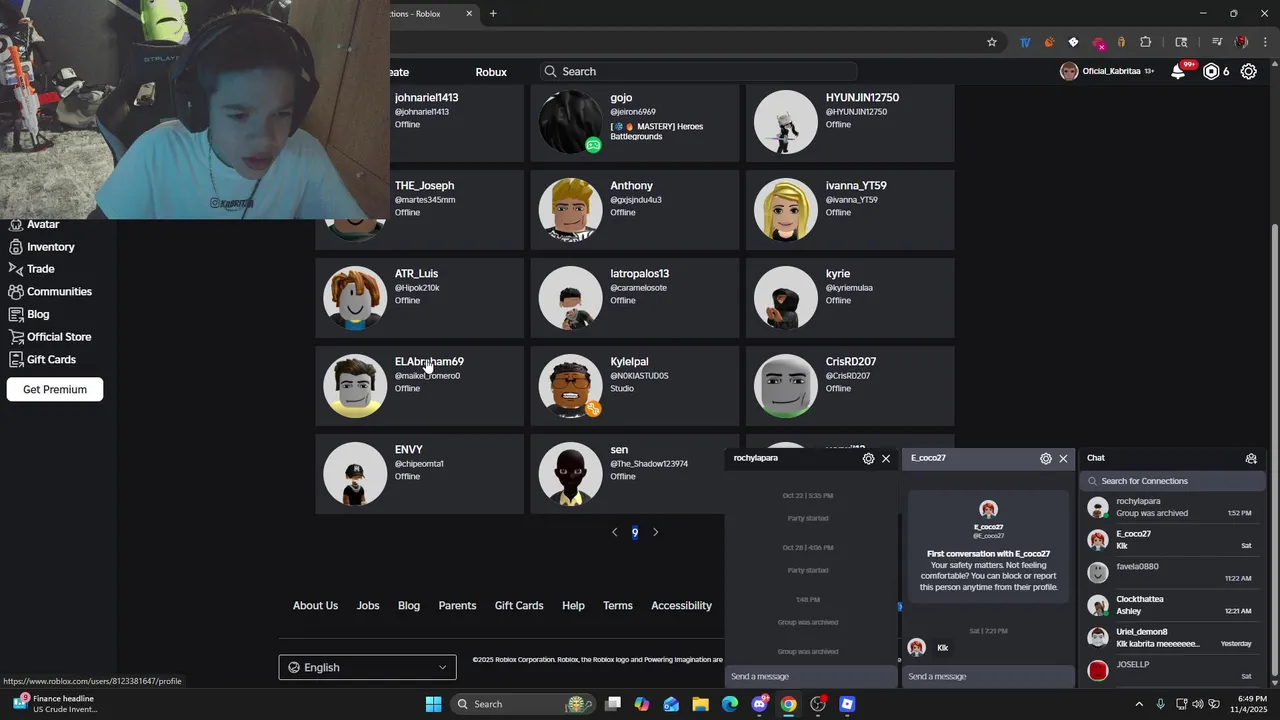Open Inventory in the sidebar
1280x720 pixels.
50,247
